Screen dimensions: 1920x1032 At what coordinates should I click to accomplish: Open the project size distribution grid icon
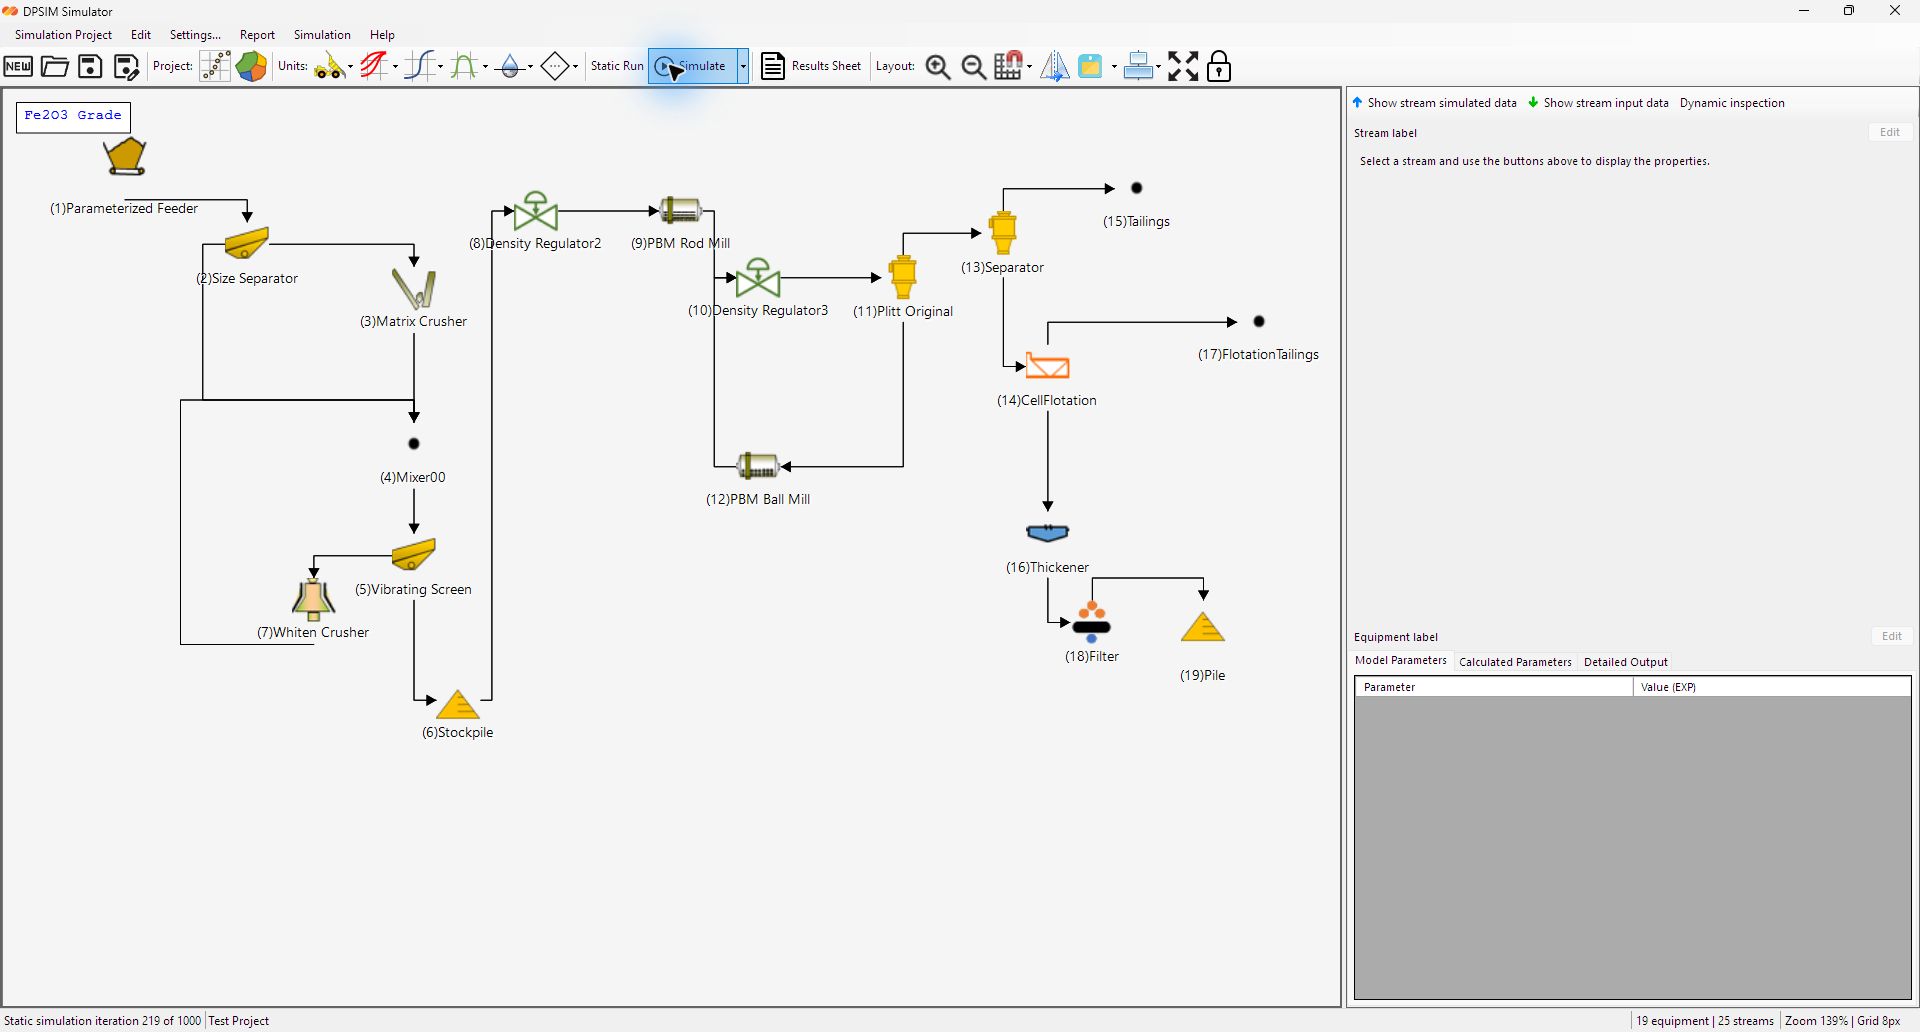click(215, 67)
